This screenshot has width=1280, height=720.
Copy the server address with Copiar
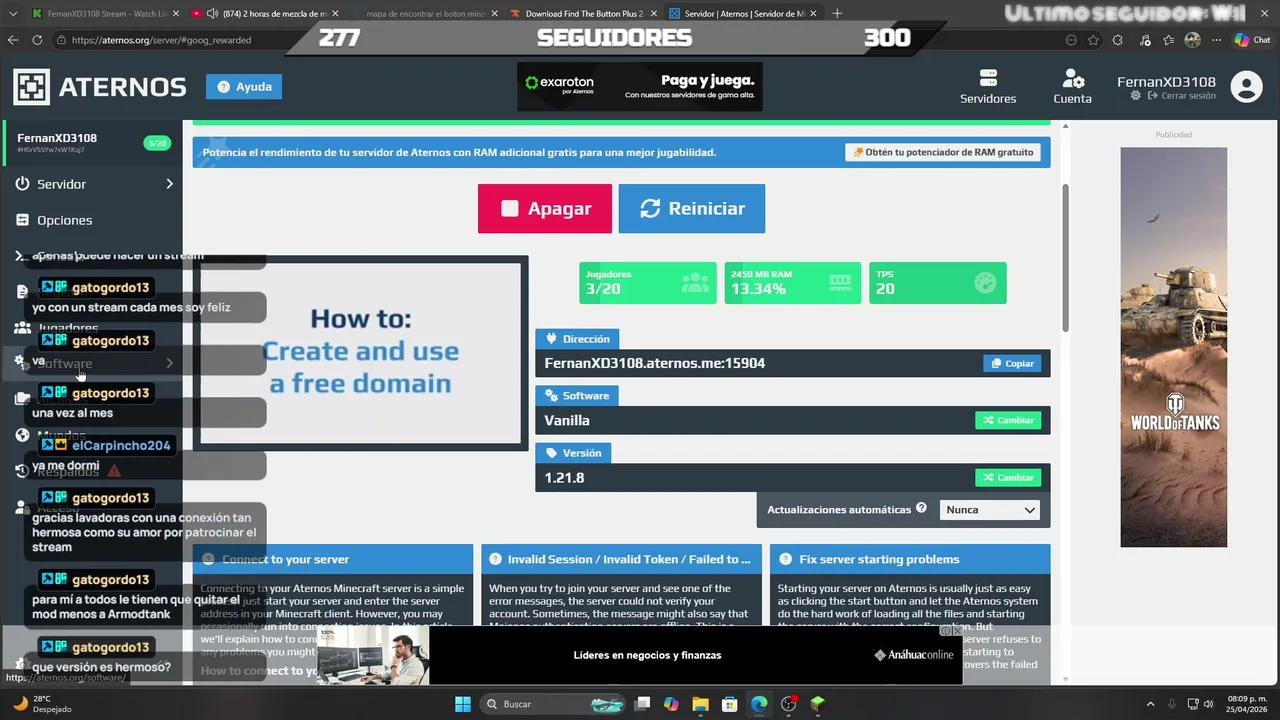tap(1012, 363)
